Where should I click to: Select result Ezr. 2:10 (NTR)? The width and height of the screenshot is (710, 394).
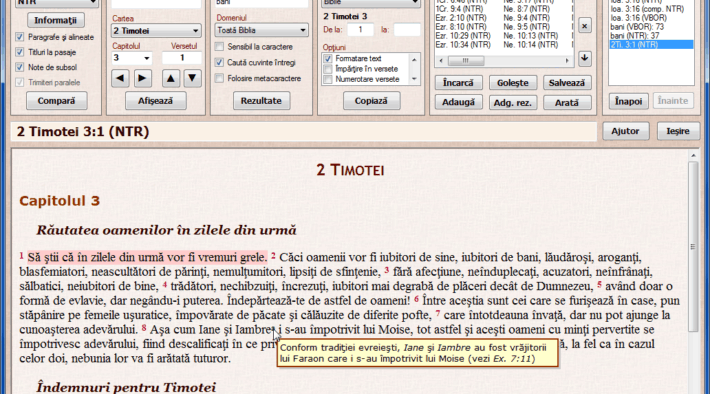[461, 18]
